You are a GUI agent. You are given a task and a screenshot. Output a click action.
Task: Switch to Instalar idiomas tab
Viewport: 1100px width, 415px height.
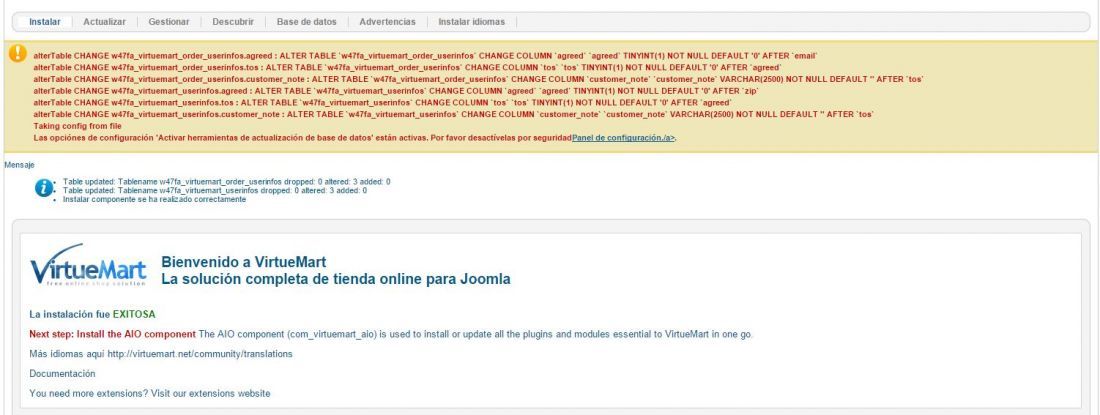[x=471, y=22]
